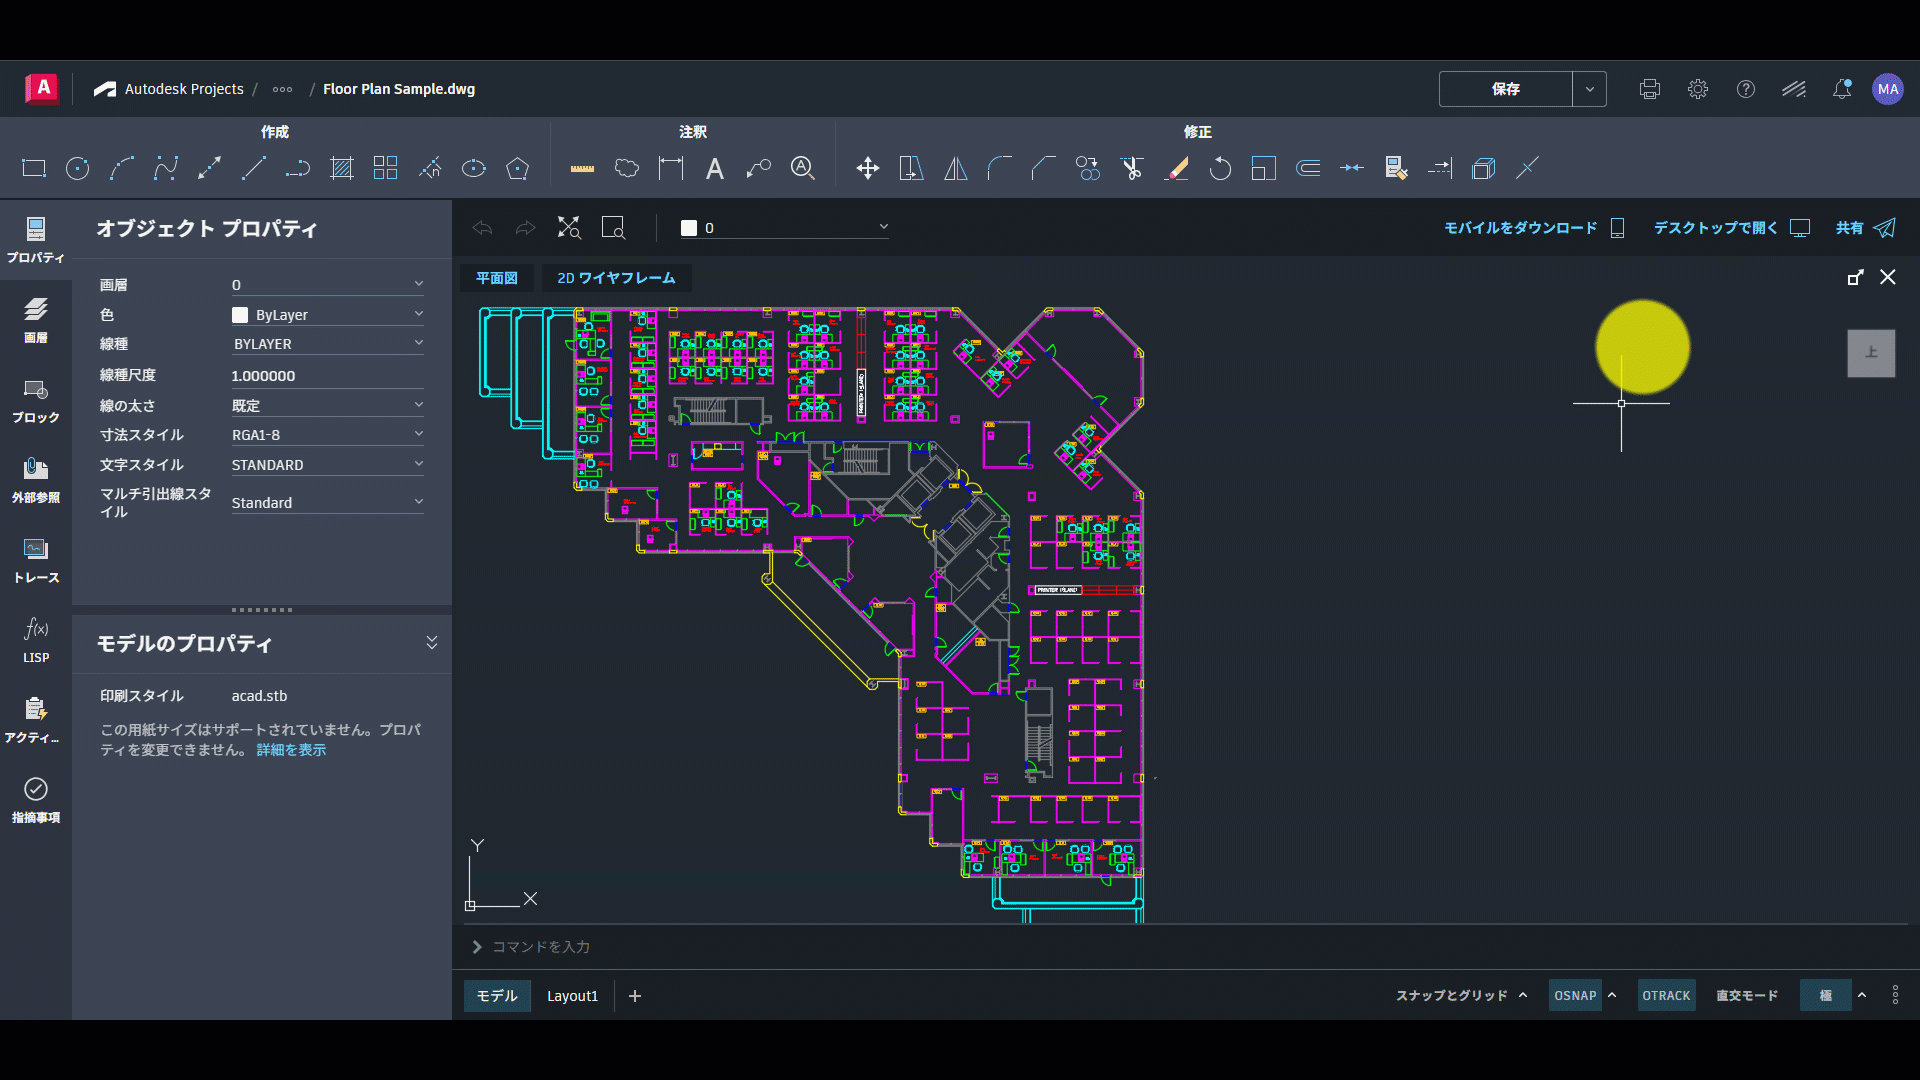Toggle OSNAP mode
Image resolution: width=1920 pixels, height=1080 pixels.
click(1575, 995)
